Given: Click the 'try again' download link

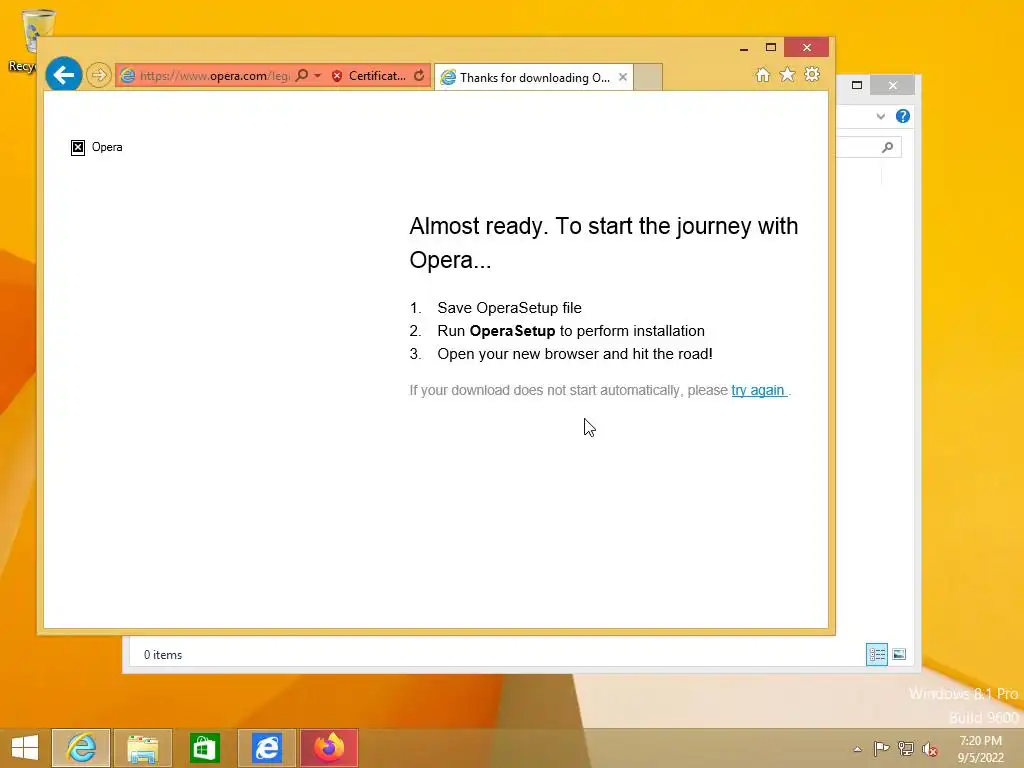Looking at the screenshot, I should (758, 391).
